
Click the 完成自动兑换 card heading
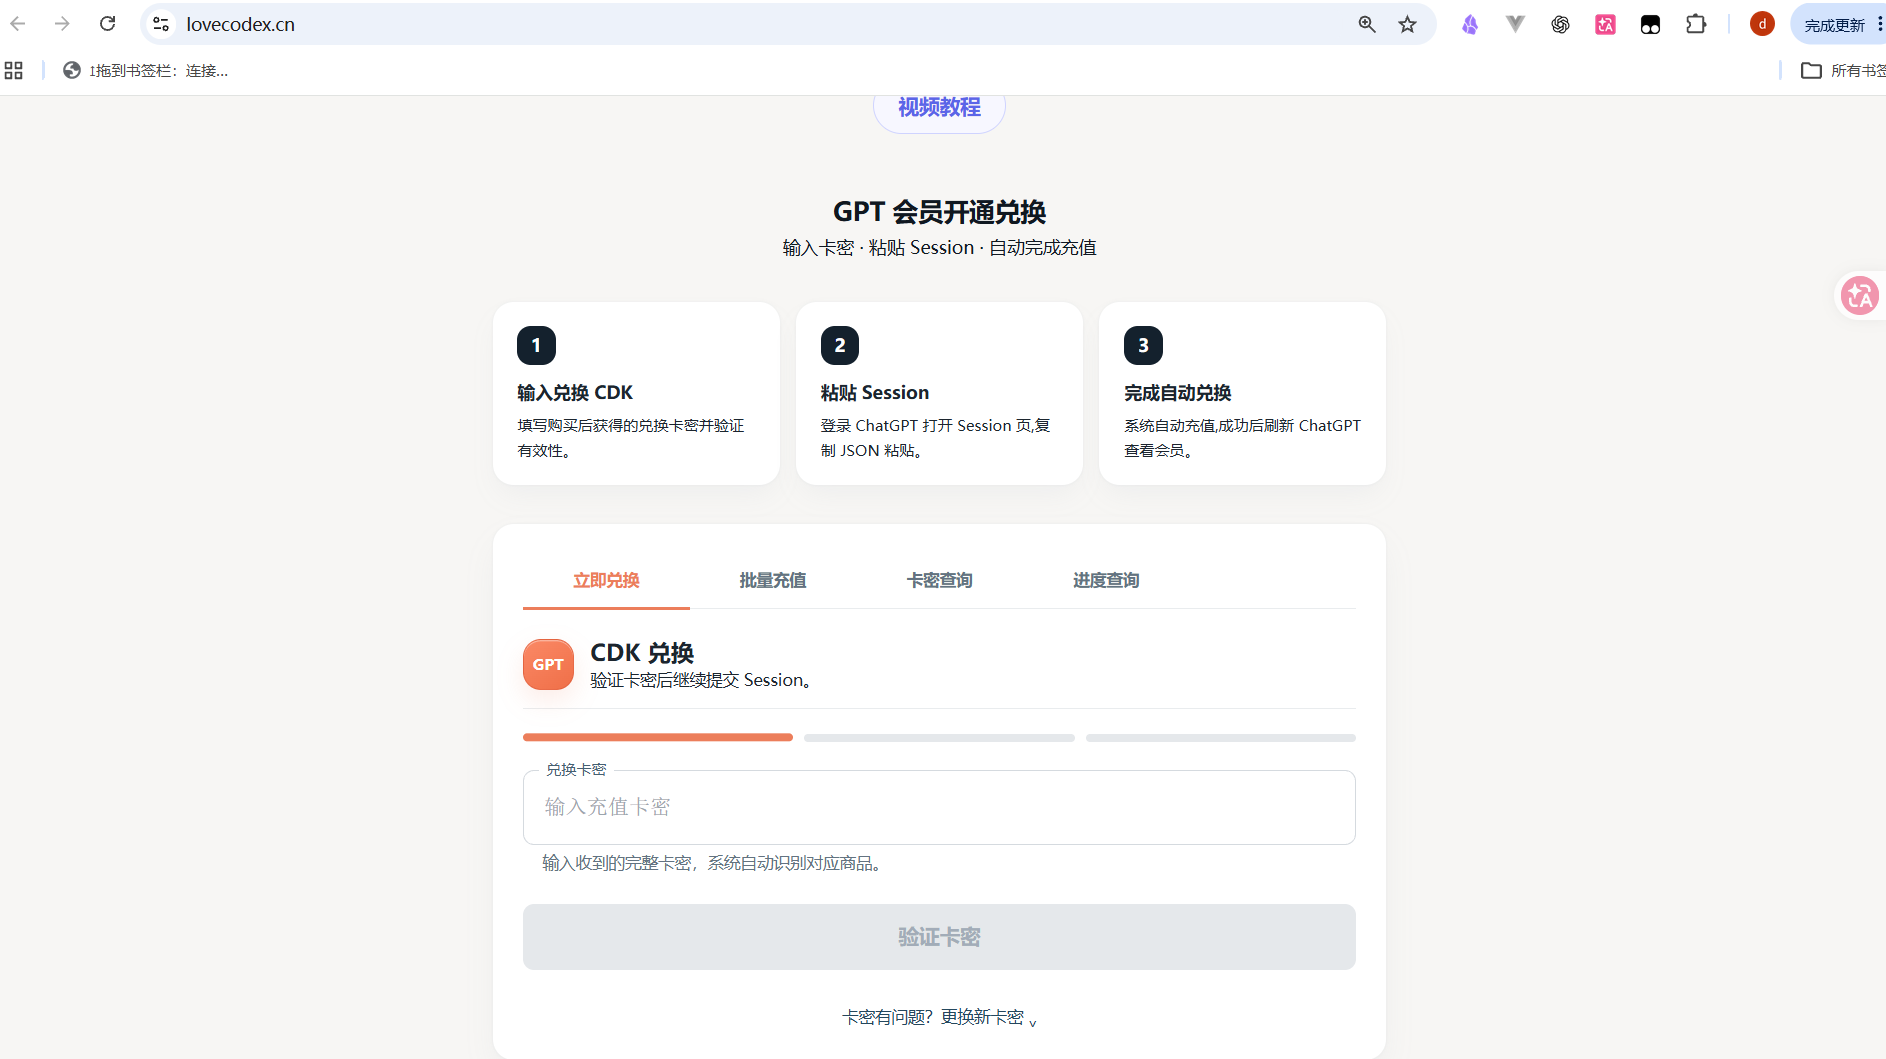(1178, 393)
